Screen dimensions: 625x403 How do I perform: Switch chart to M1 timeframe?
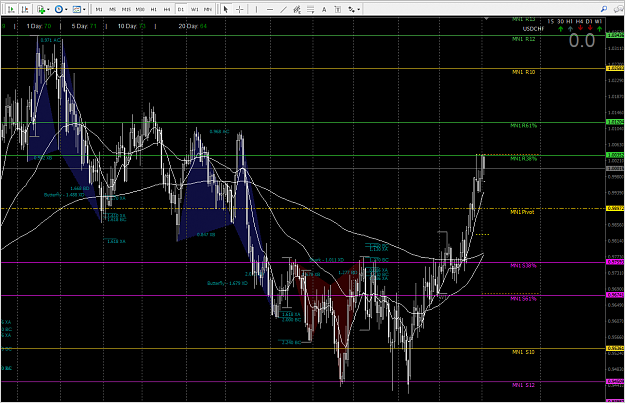click(x=99, y=9)
